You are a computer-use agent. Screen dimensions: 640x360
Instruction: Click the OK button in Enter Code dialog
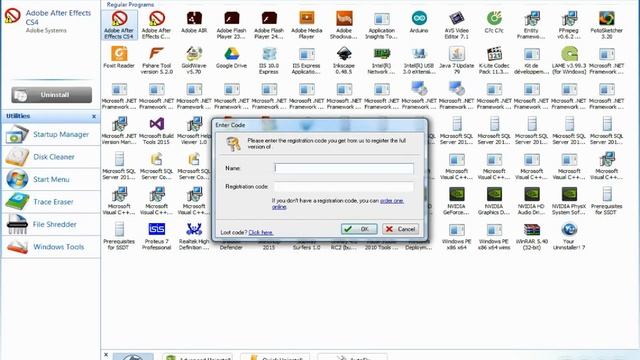tap(359, 229)
